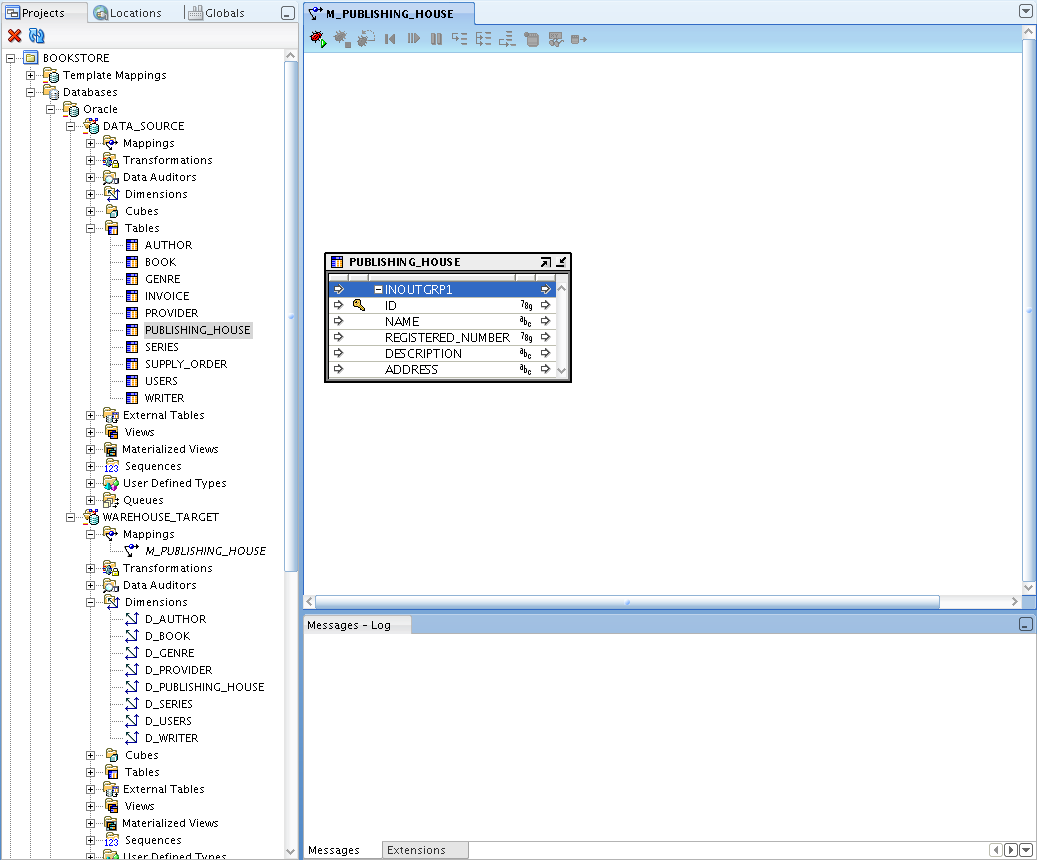Minimize the Projects navigator panel

(x=288, y=13)
